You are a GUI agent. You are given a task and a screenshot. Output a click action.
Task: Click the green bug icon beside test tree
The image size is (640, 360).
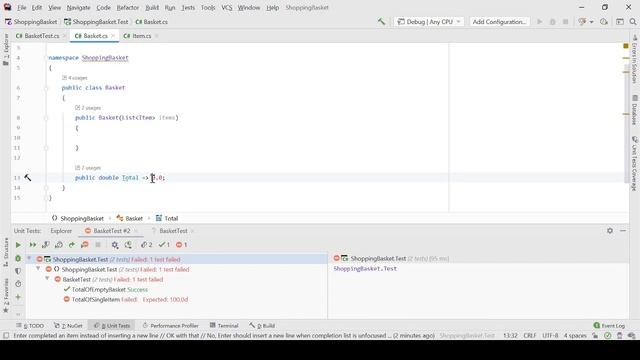pyautogui.click(x=18, y=258)
